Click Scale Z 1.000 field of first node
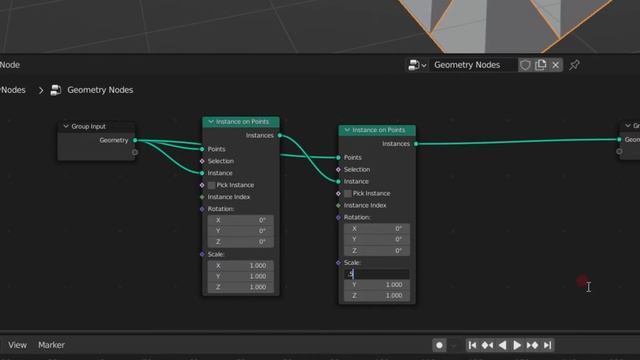This screenshot has width=640, height=360. [240, 287]
